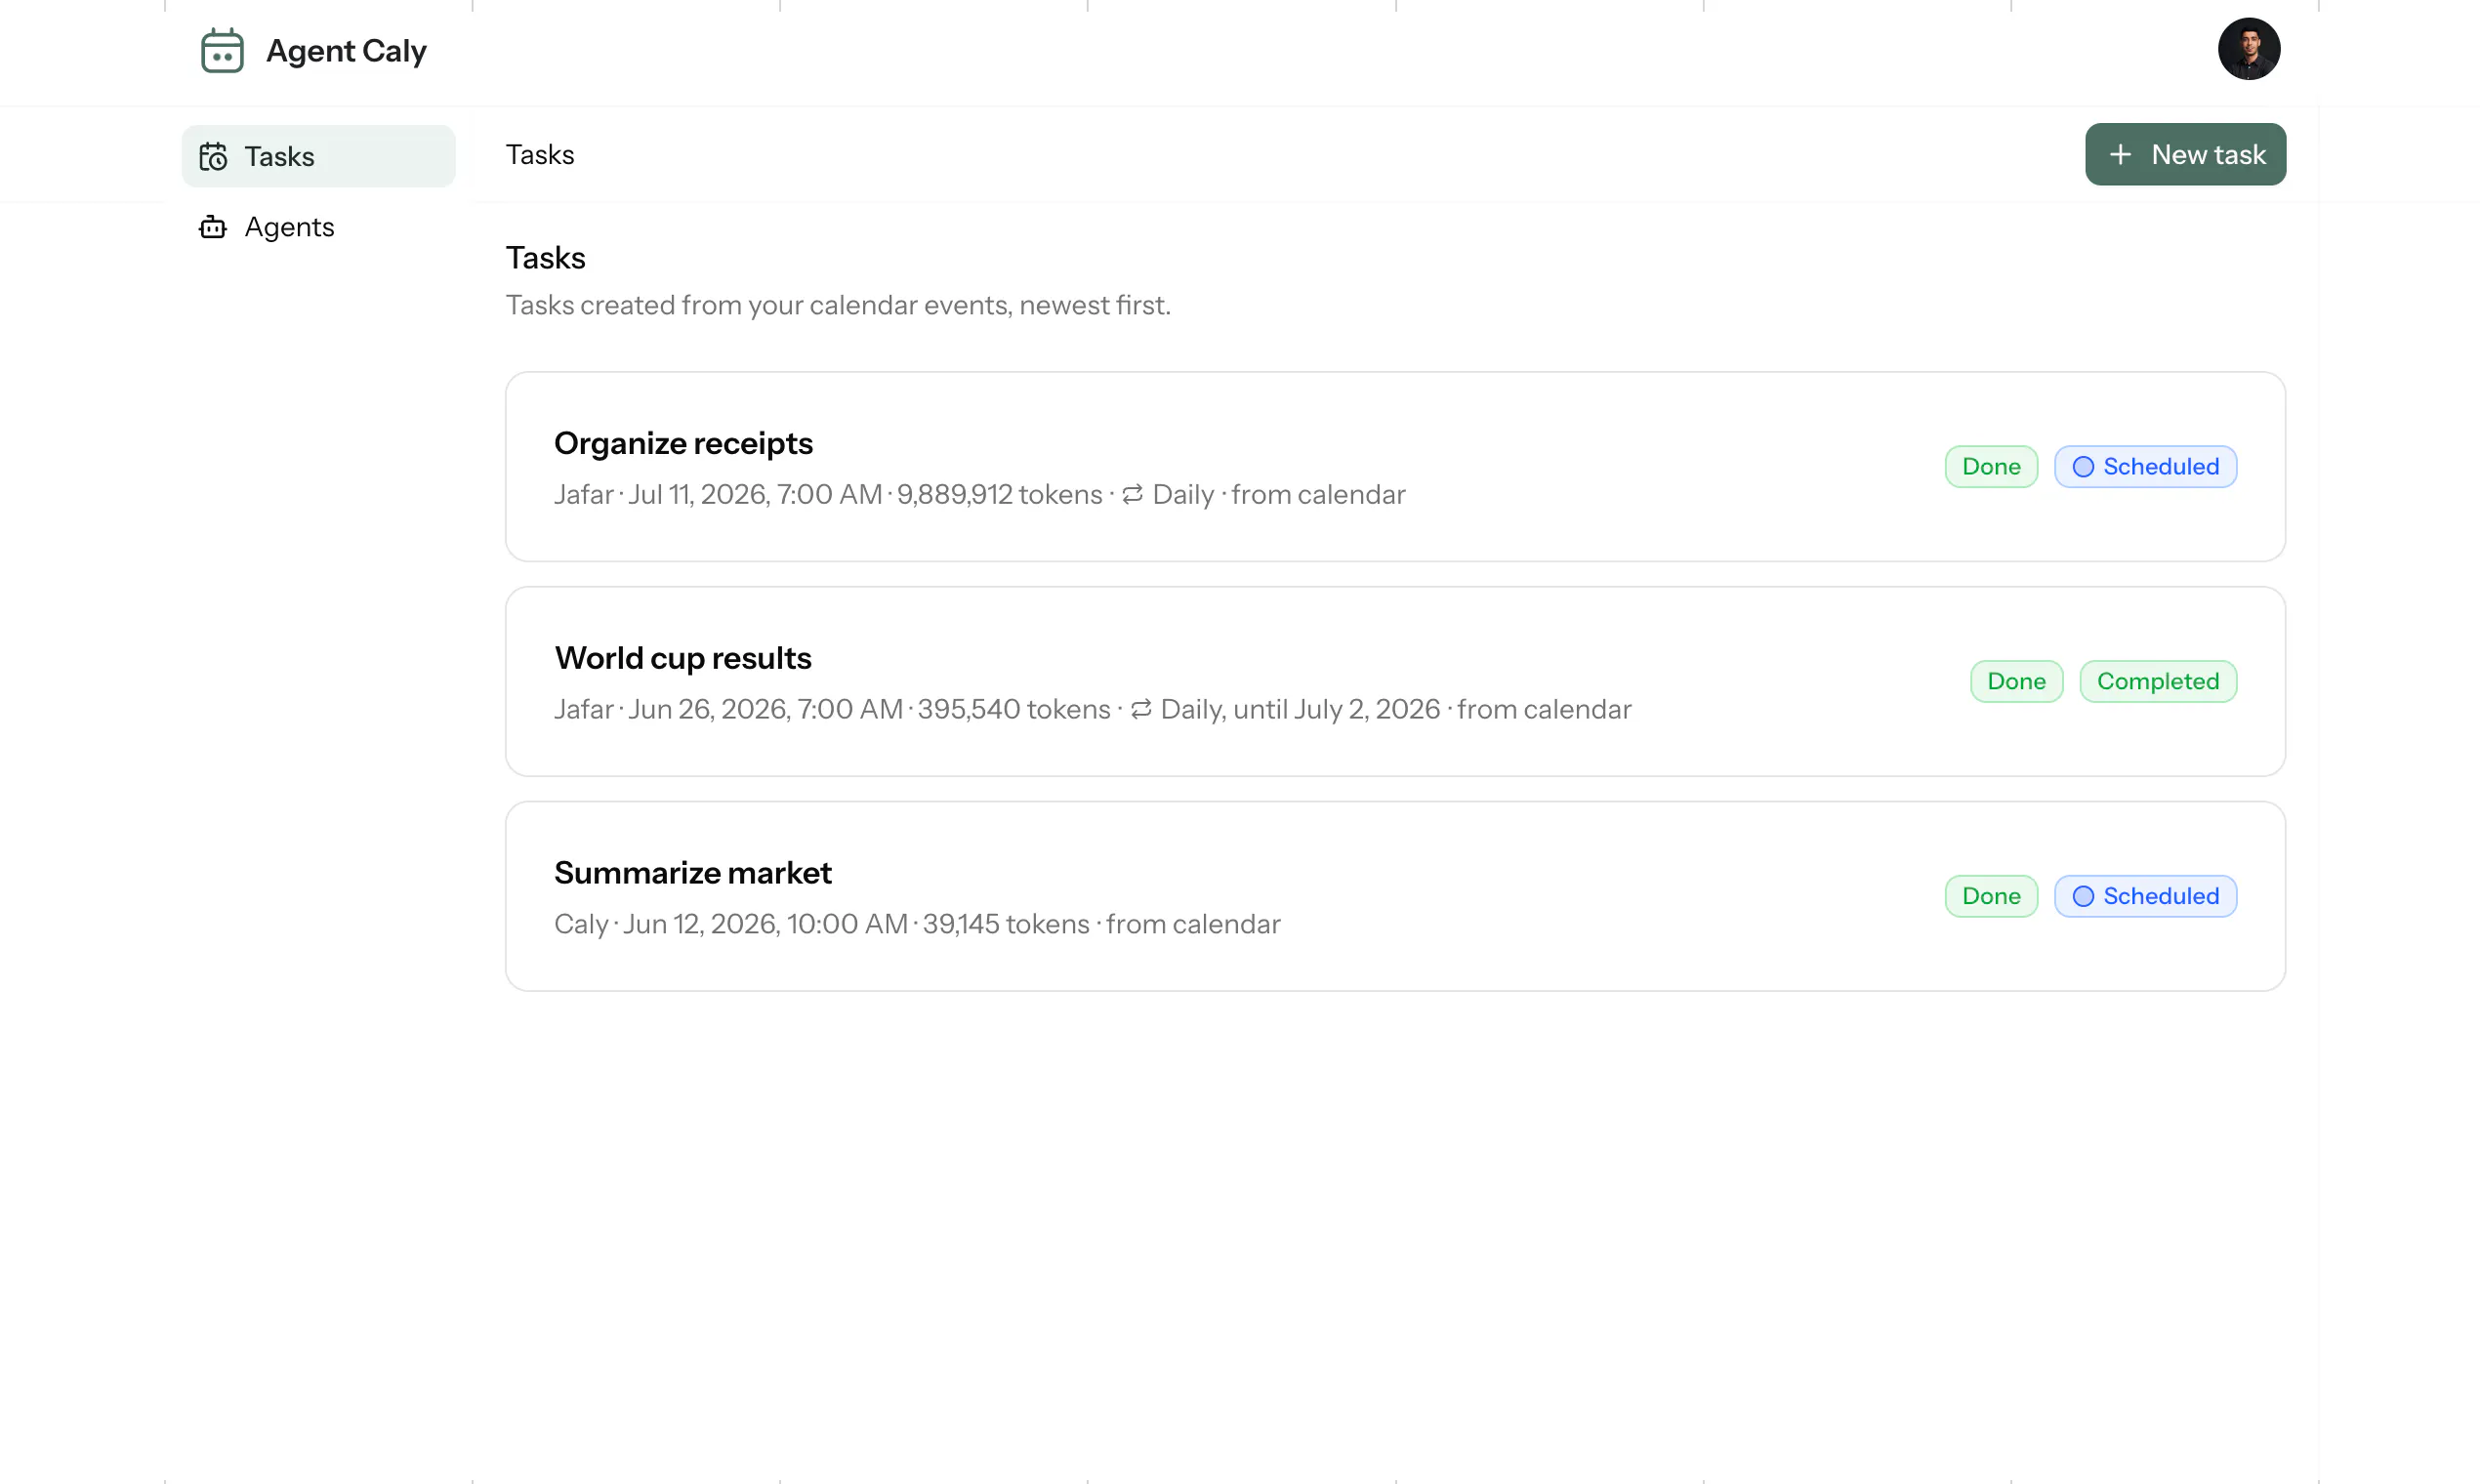This screenshot has height=1484, width=2480.
Task: Create a New task
Action: point(2185,154)
